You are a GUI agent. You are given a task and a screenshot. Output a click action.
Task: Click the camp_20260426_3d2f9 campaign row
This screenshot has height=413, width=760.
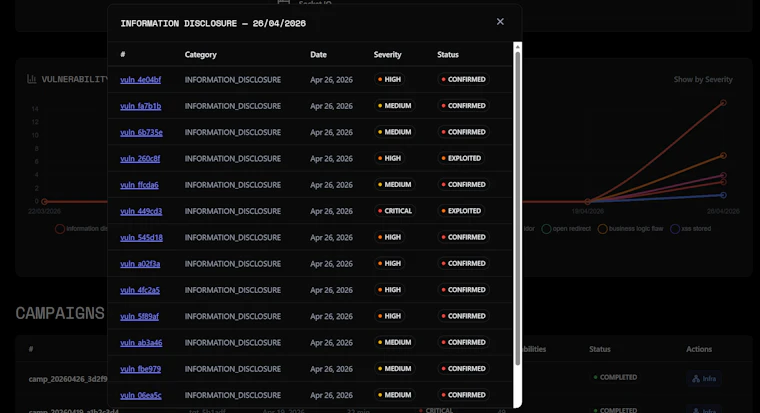pos(68,379)
